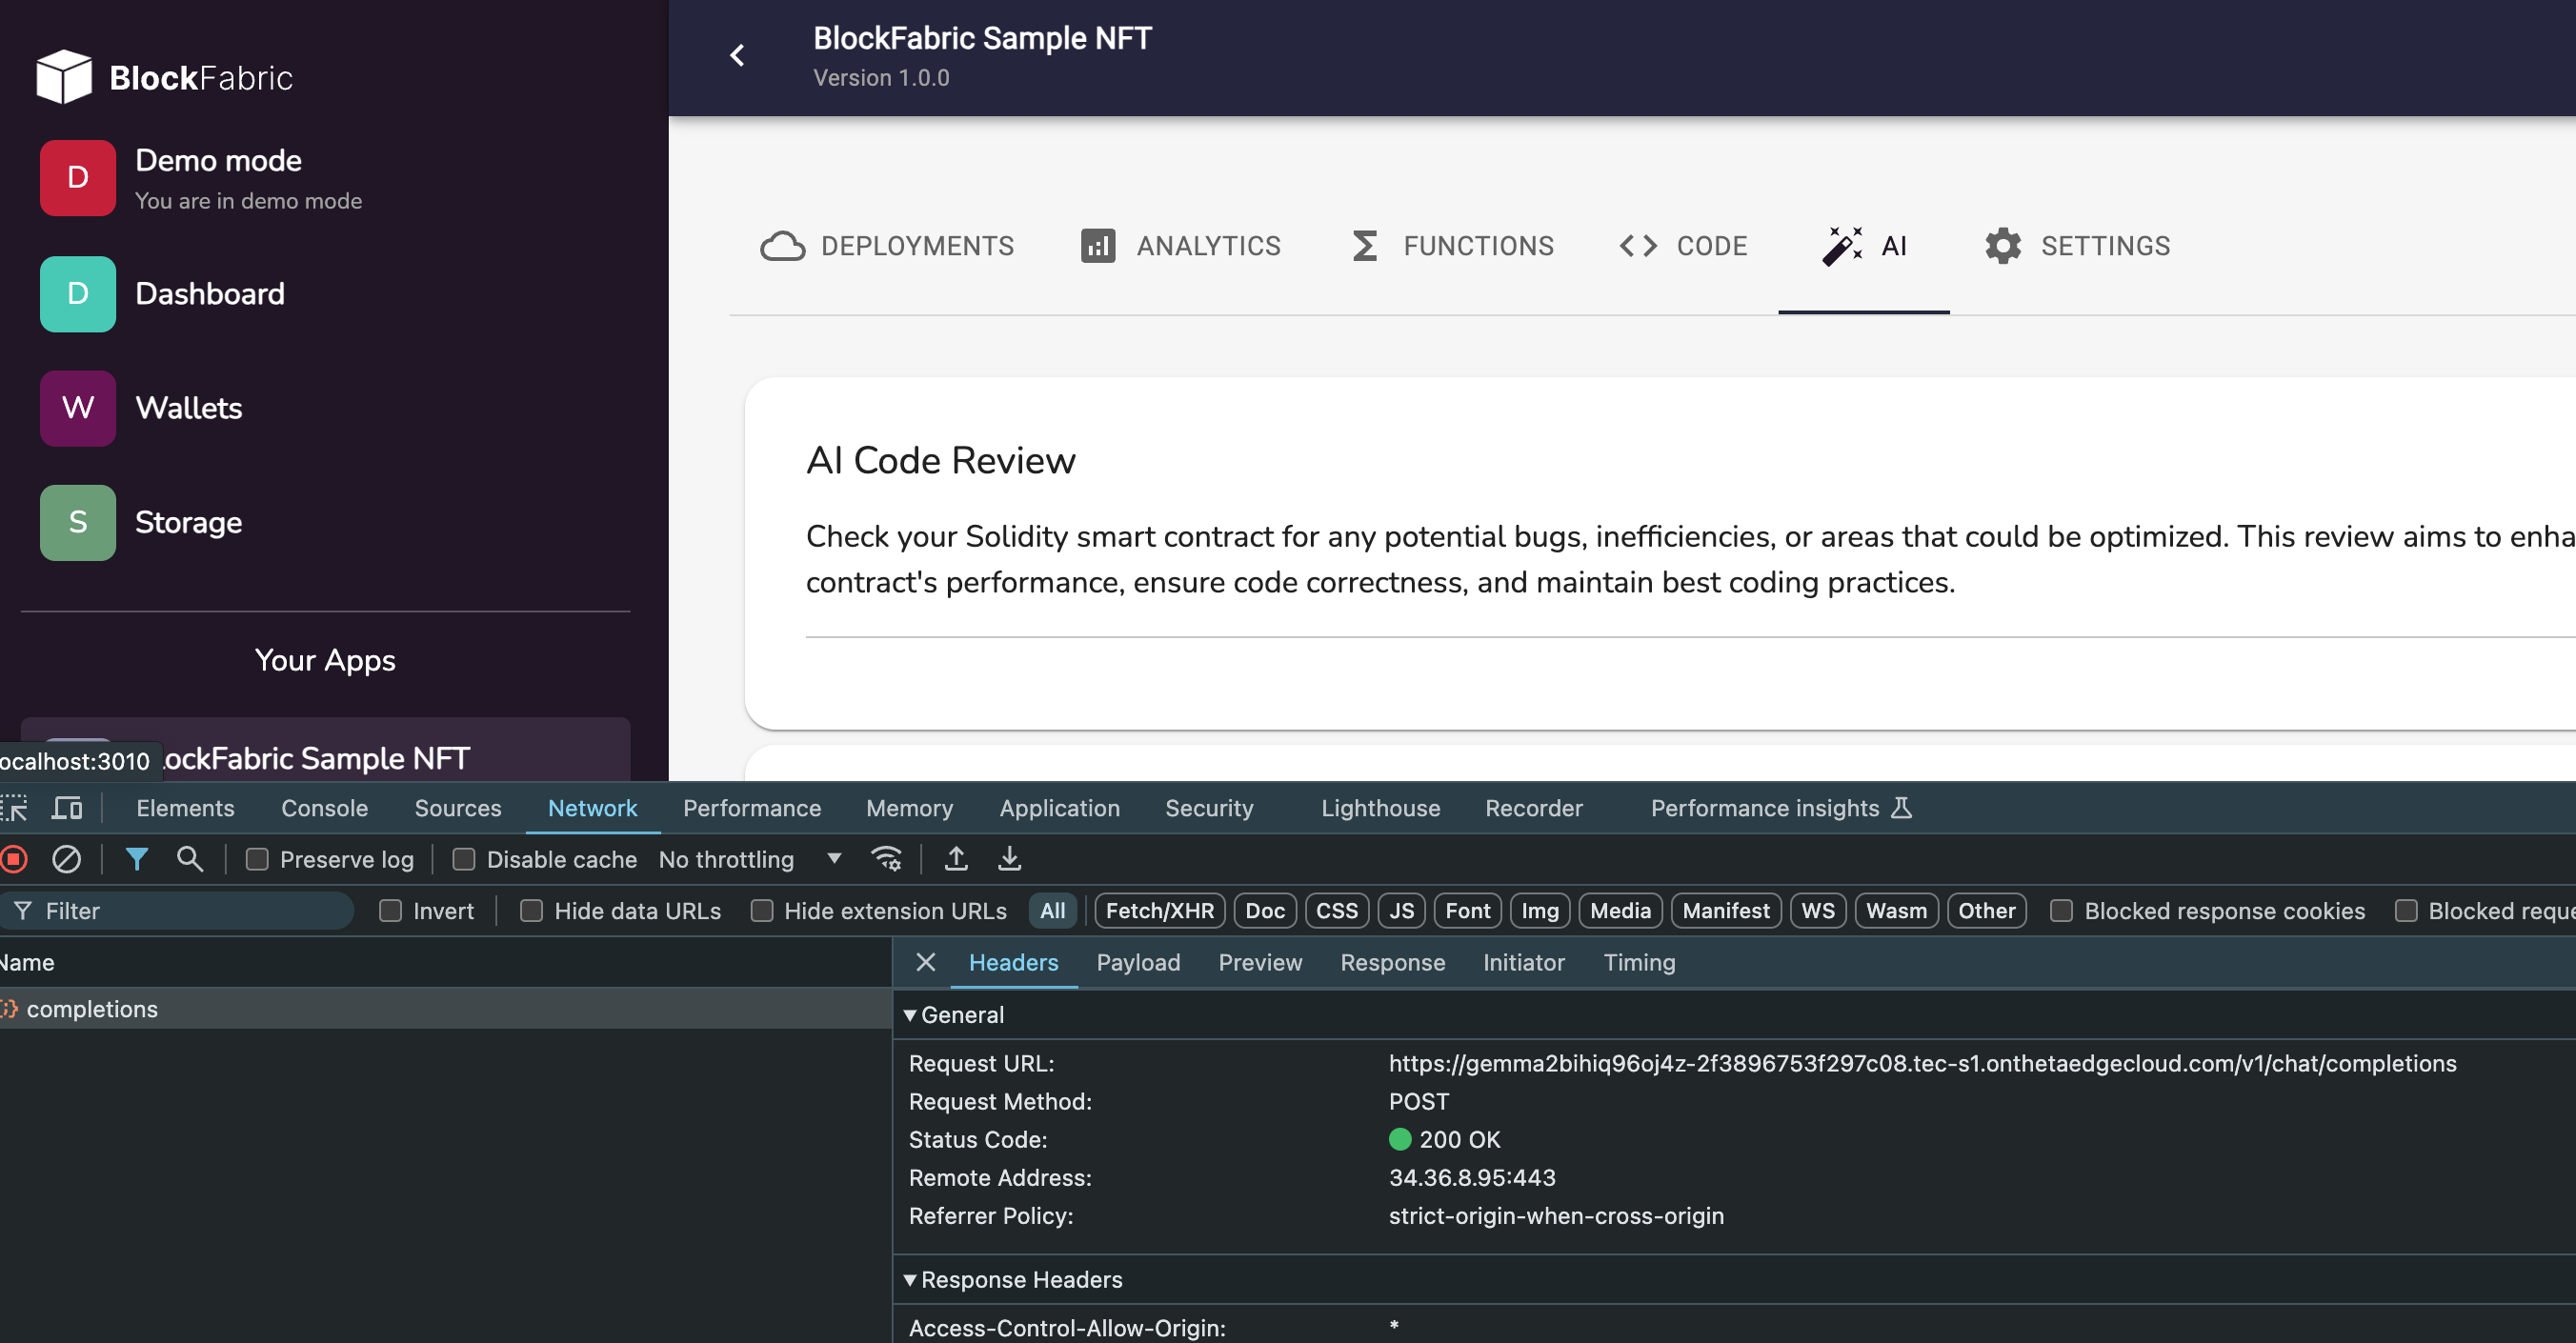
Task: Enable the Preserve log checkbox
Action: tap(257, 859)
